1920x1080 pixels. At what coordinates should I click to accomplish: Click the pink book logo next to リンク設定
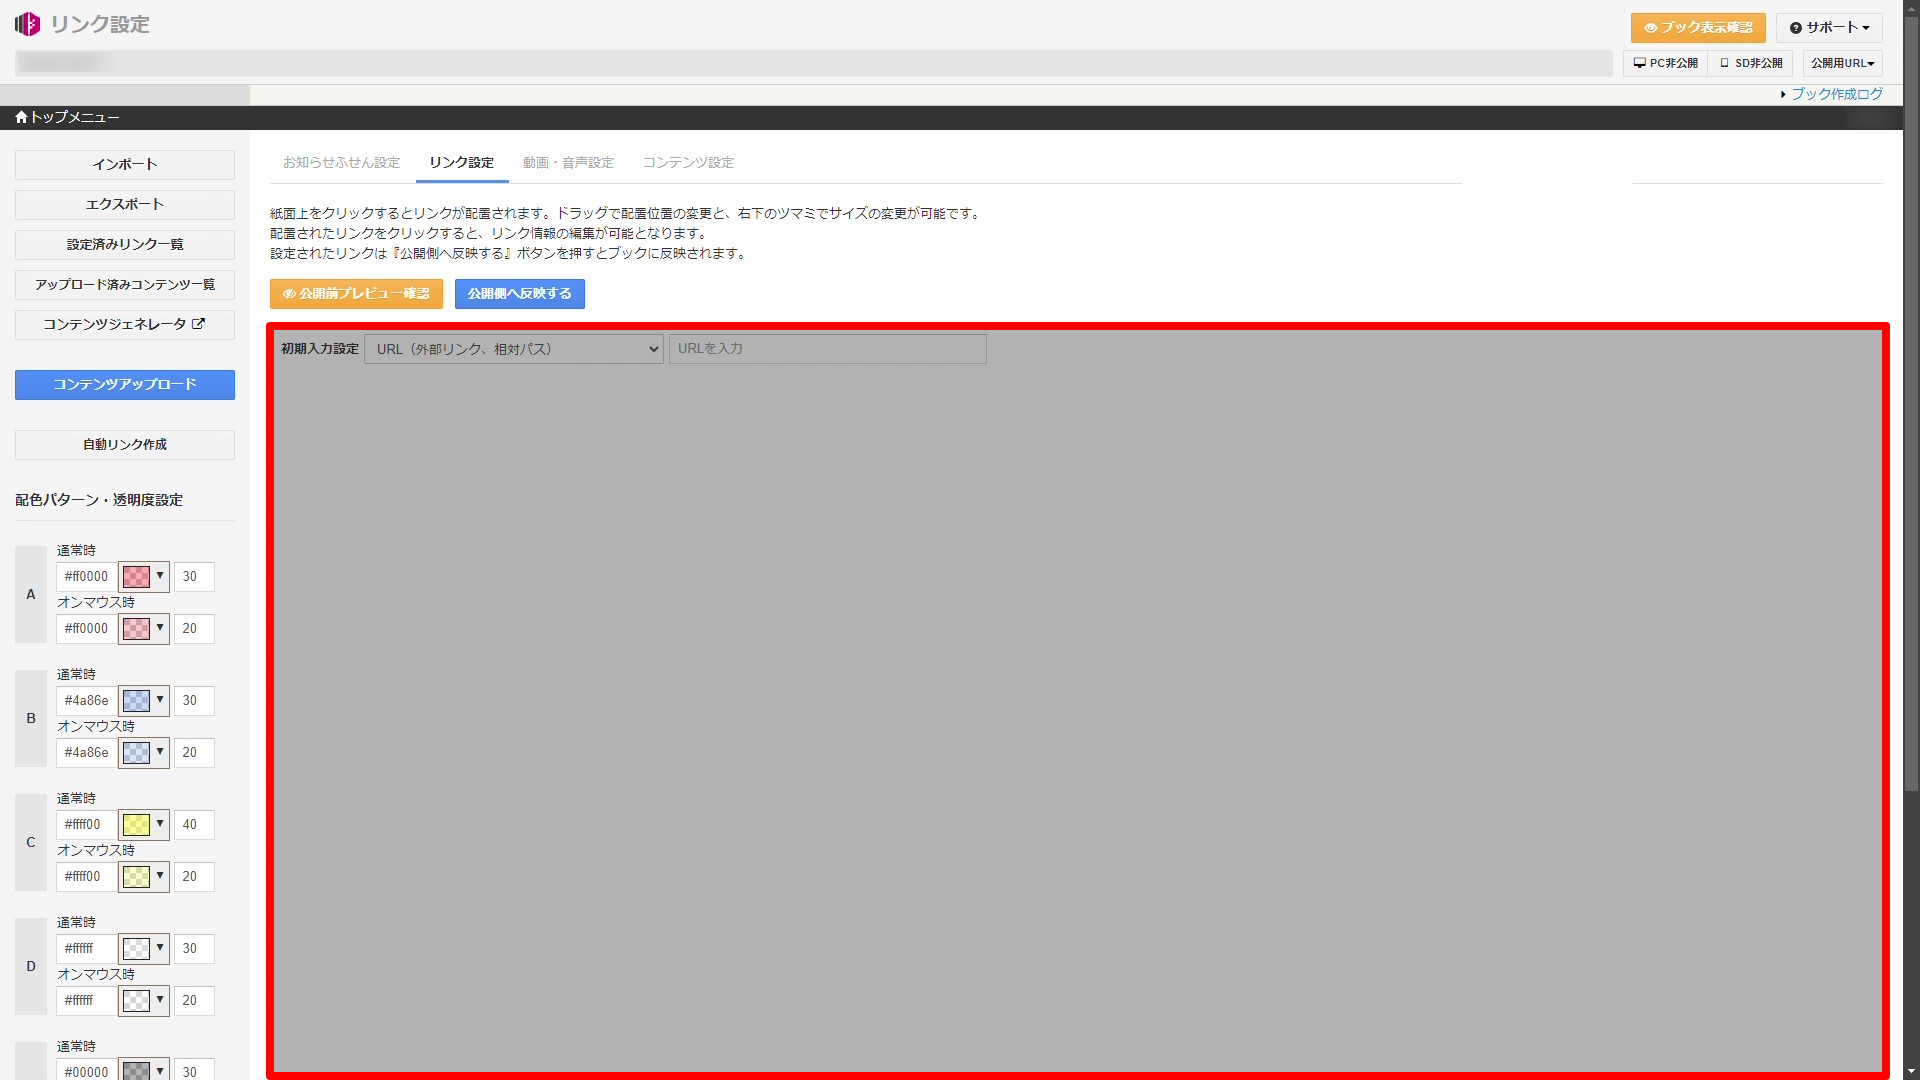pyautogui.click(x=27, y=24)
